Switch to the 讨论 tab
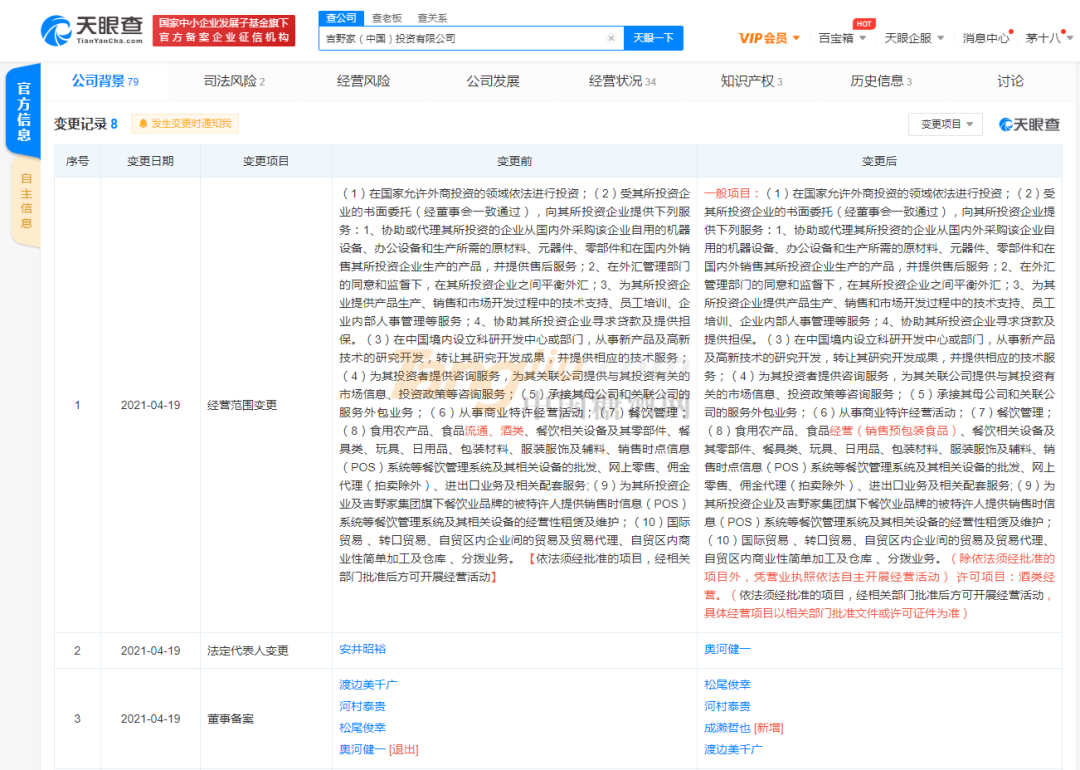Viewport: 1080px width, 770px height. tap(1010, 81)
